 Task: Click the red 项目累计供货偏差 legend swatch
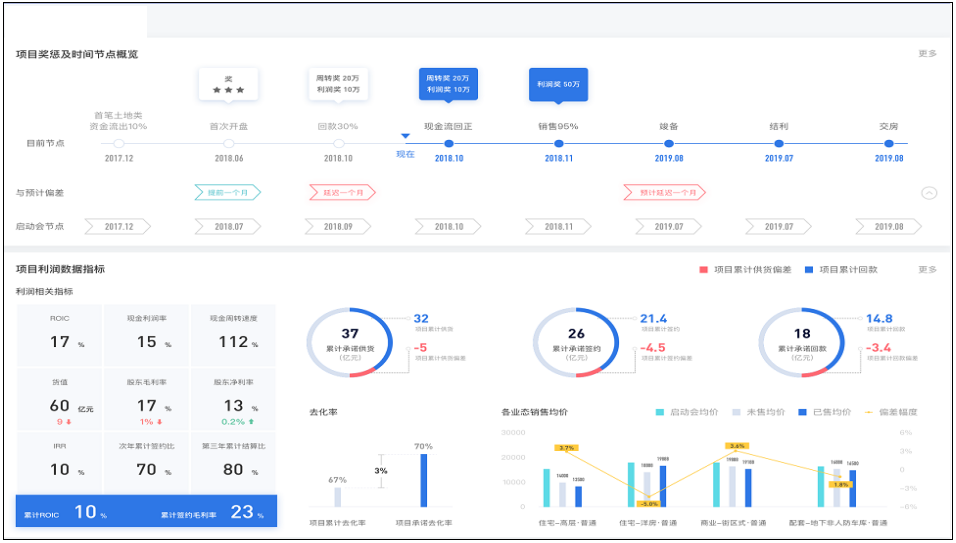pos(704,269)
